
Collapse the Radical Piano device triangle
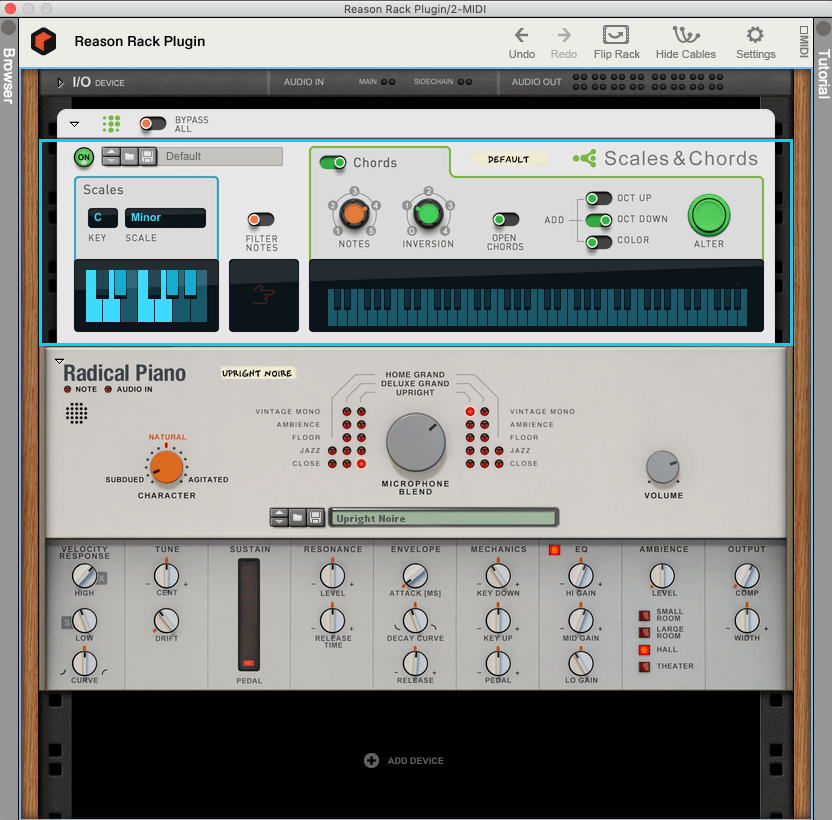pos(59,361)
